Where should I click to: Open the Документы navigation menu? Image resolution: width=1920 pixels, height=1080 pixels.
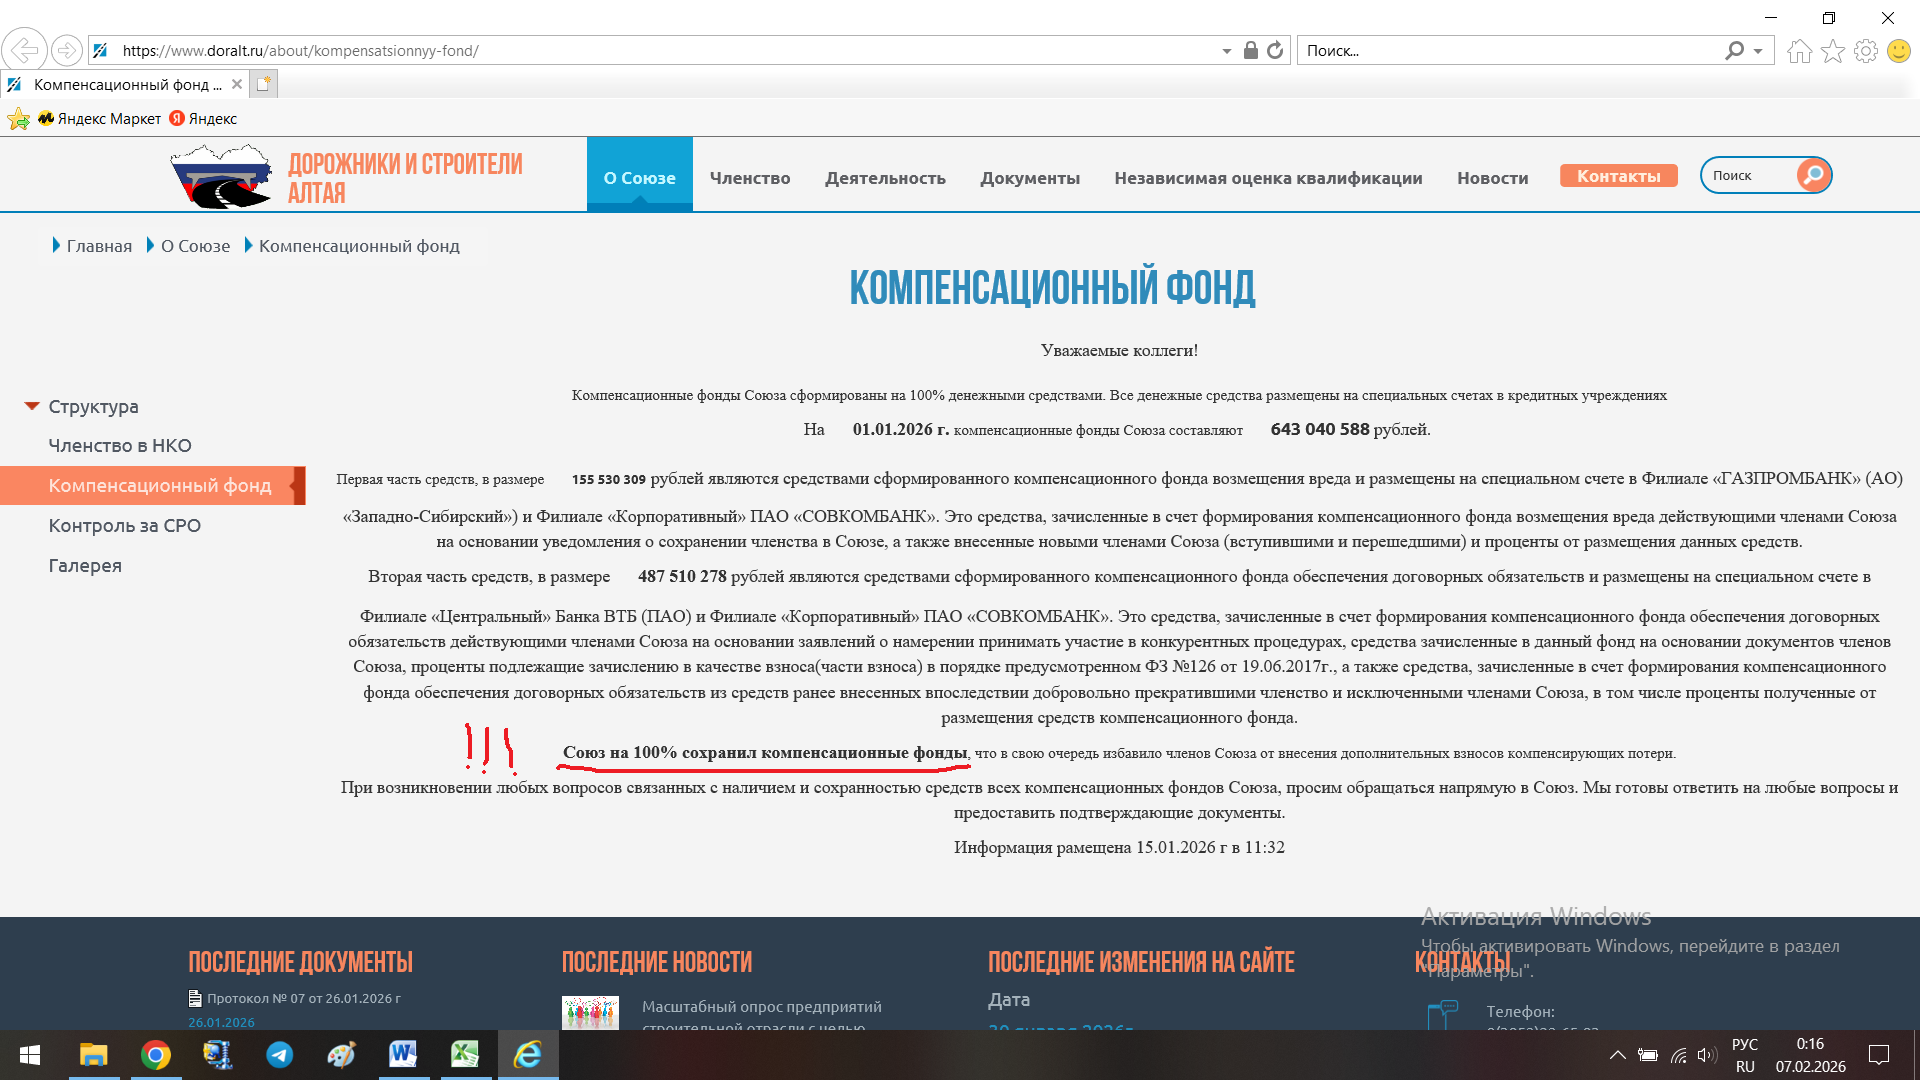tap(1029, 178)
